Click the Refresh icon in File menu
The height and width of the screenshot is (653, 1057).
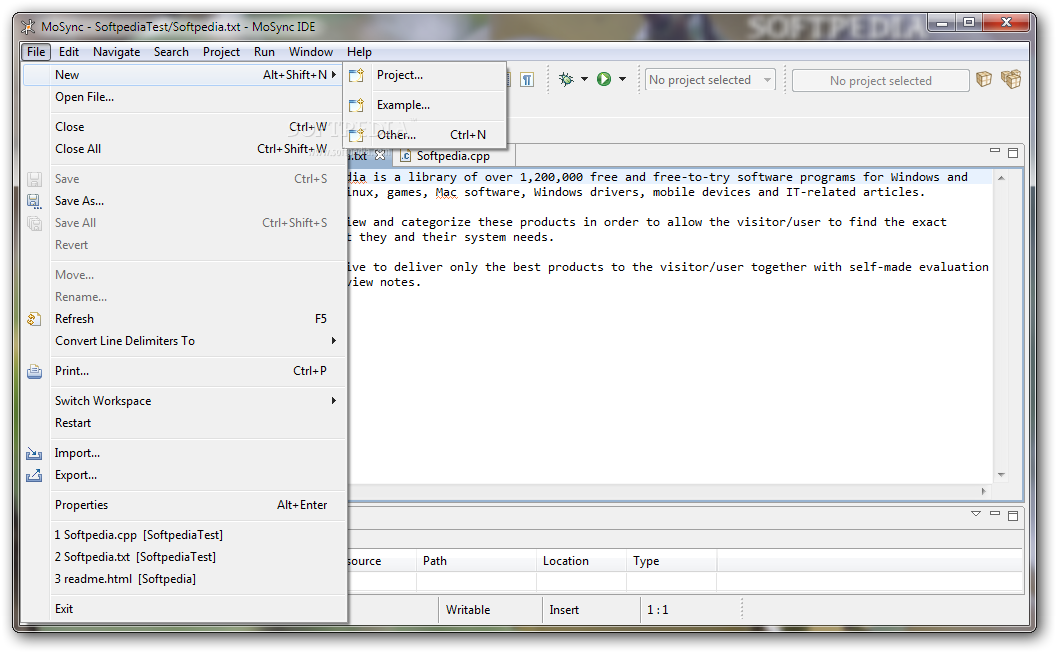[x=34, y=319]
